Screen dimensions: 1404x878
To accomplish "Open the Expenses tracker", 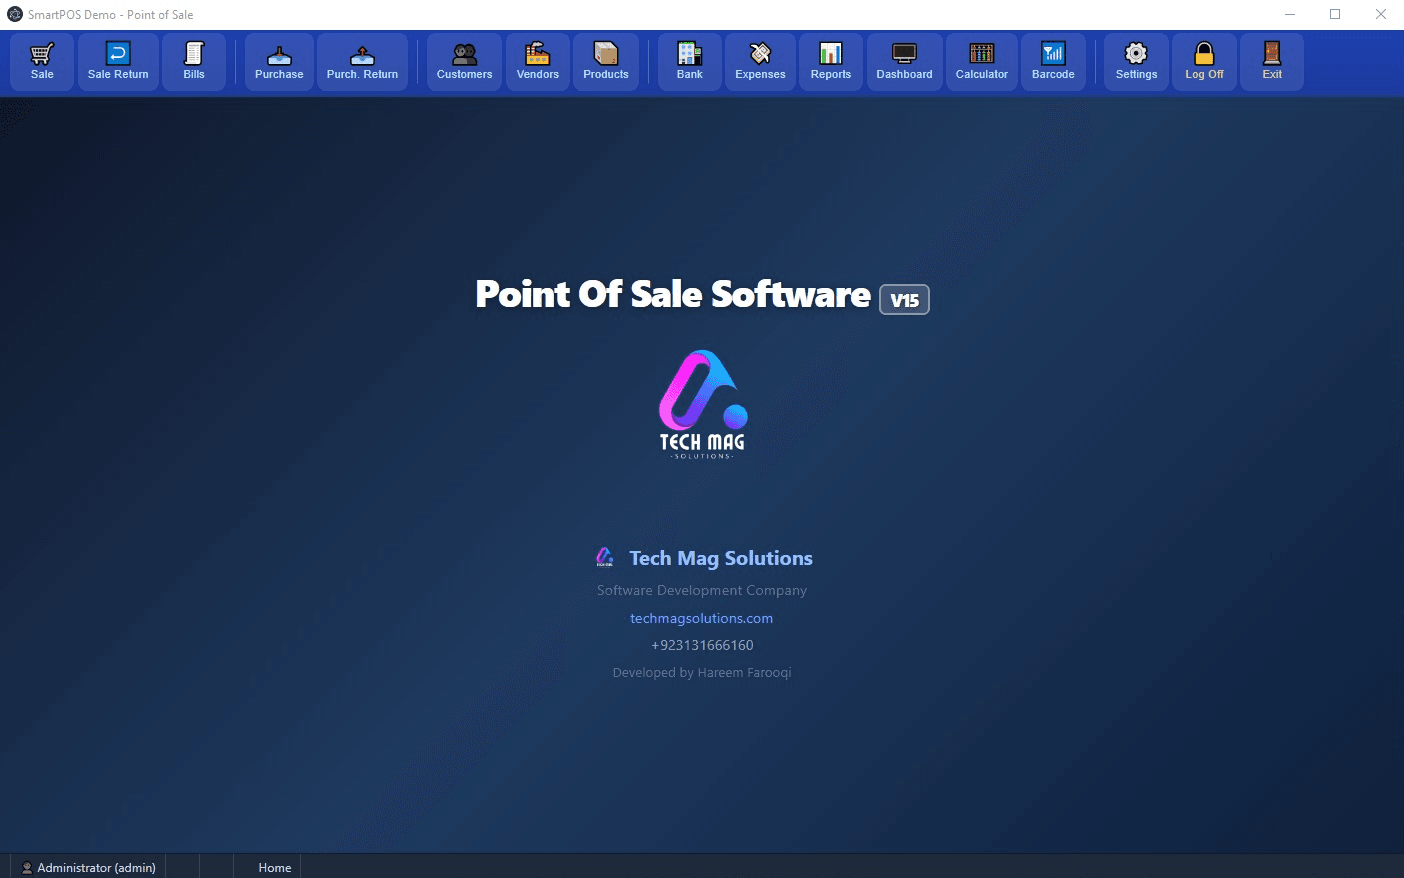I will [x=760, y=61].
